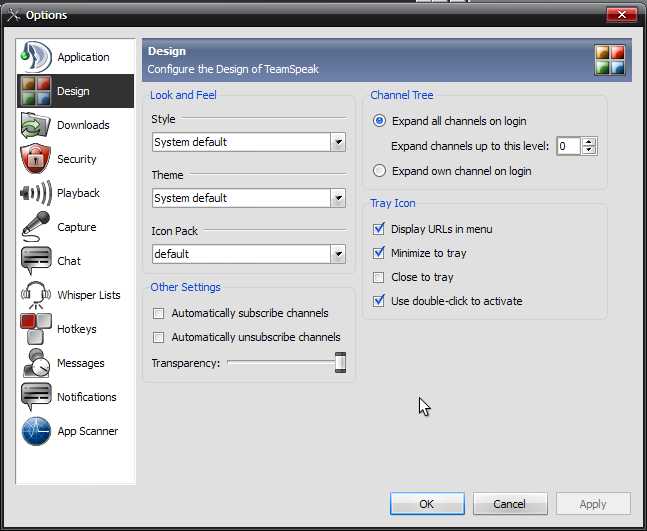
Task: Select Expand own channel on login
Action: 379,171
